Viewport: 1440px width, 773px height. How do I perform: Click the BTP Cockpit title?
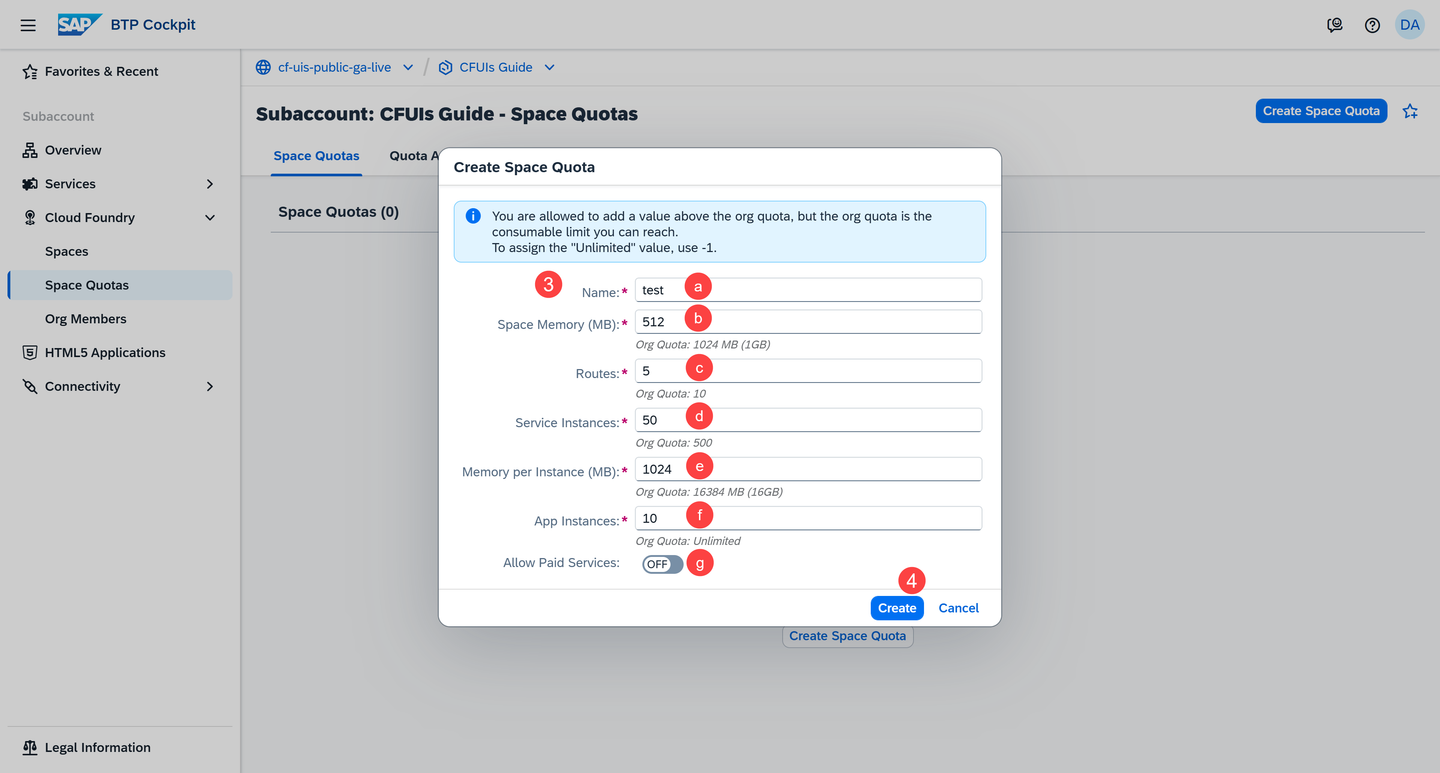pos(153,25)
